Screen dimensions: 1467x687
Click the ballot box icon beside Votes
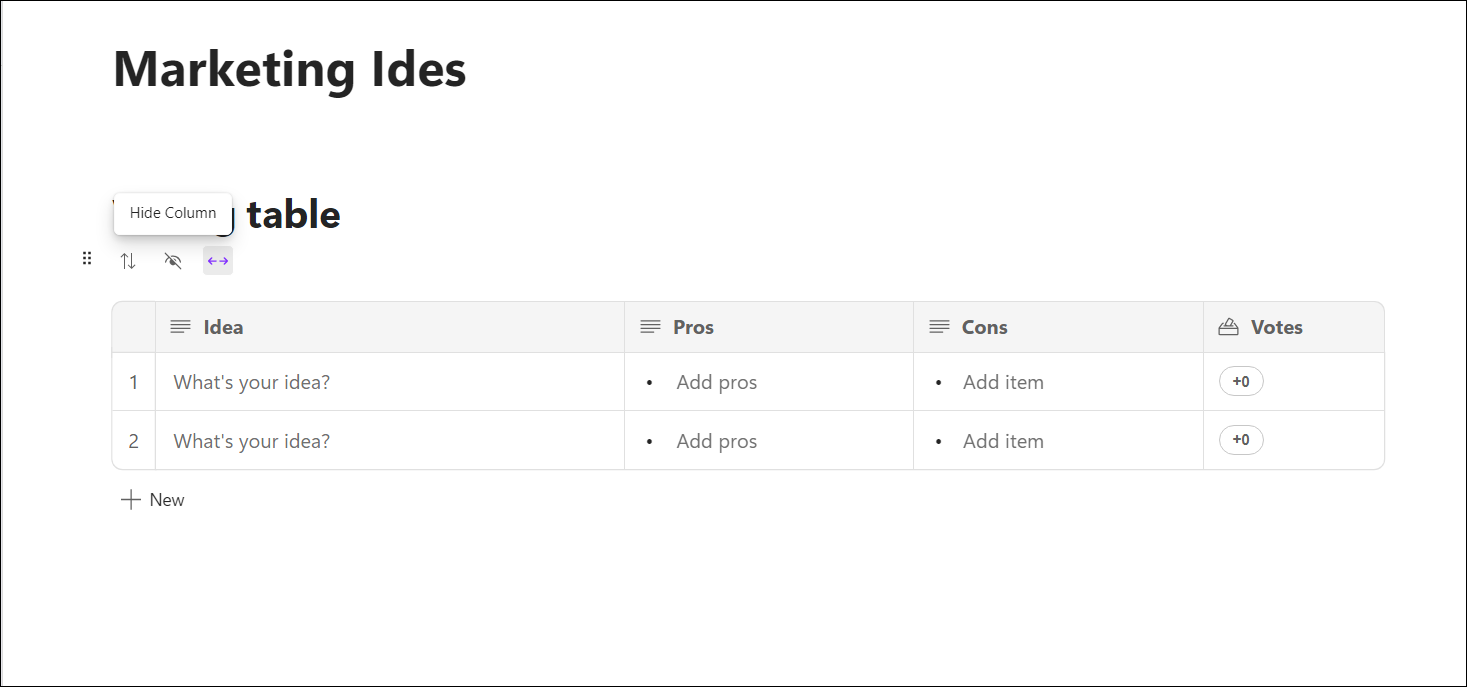[x=1229, y=327]
